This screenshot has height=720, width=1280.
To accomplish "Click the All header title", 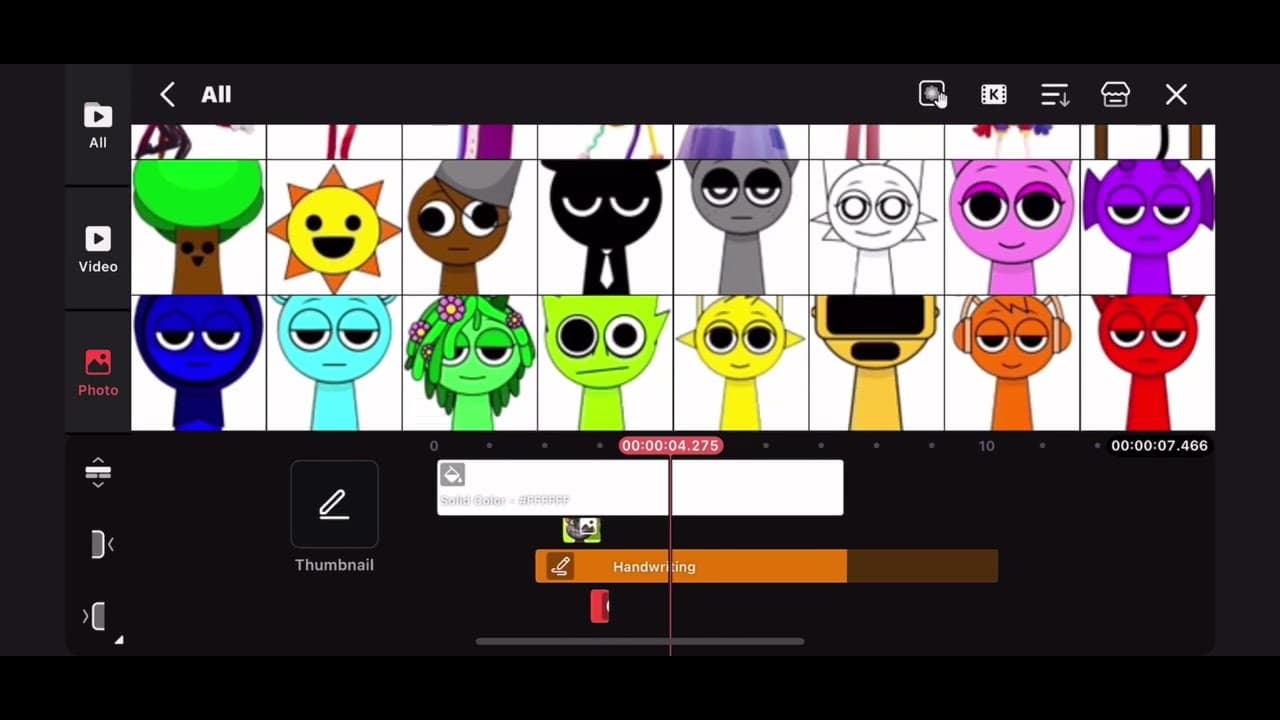I will (216, 94).
